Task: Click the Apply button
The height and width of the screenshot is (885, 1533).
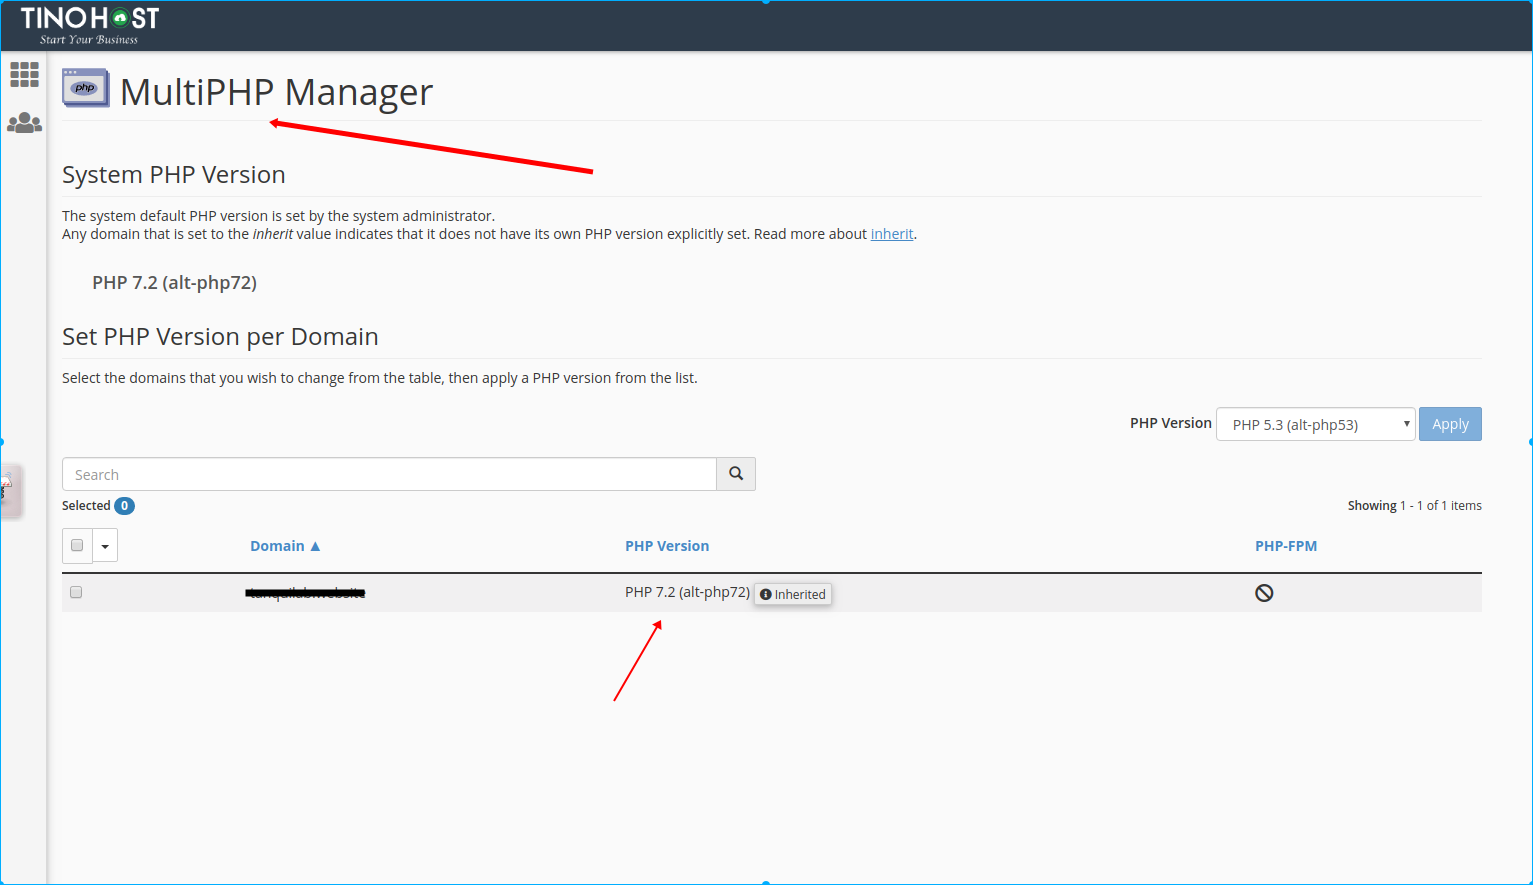Action: tap(1450, 424)
